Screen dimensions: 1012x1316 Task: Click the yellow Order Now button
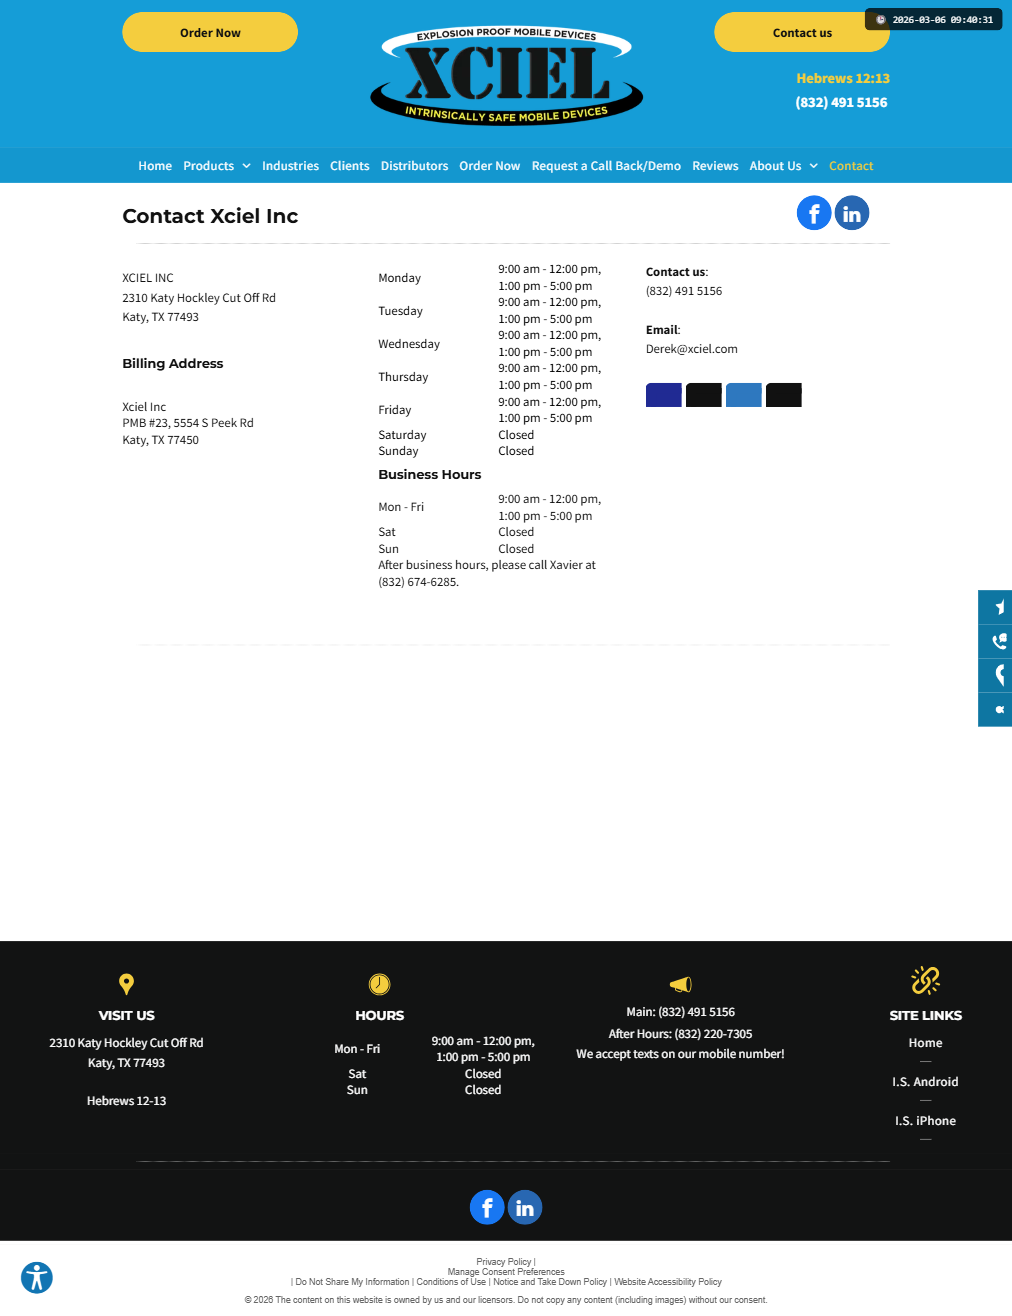pyautogui.click(x=210, y=32)
